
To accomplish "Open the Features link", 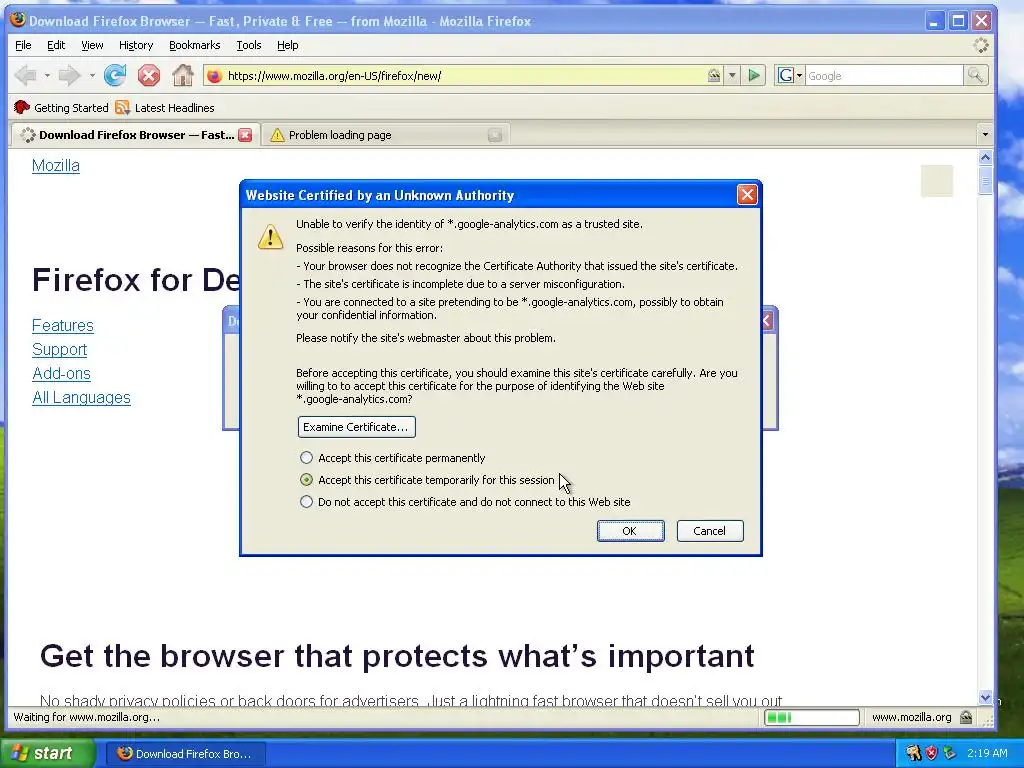I will (x=63, y=326).
